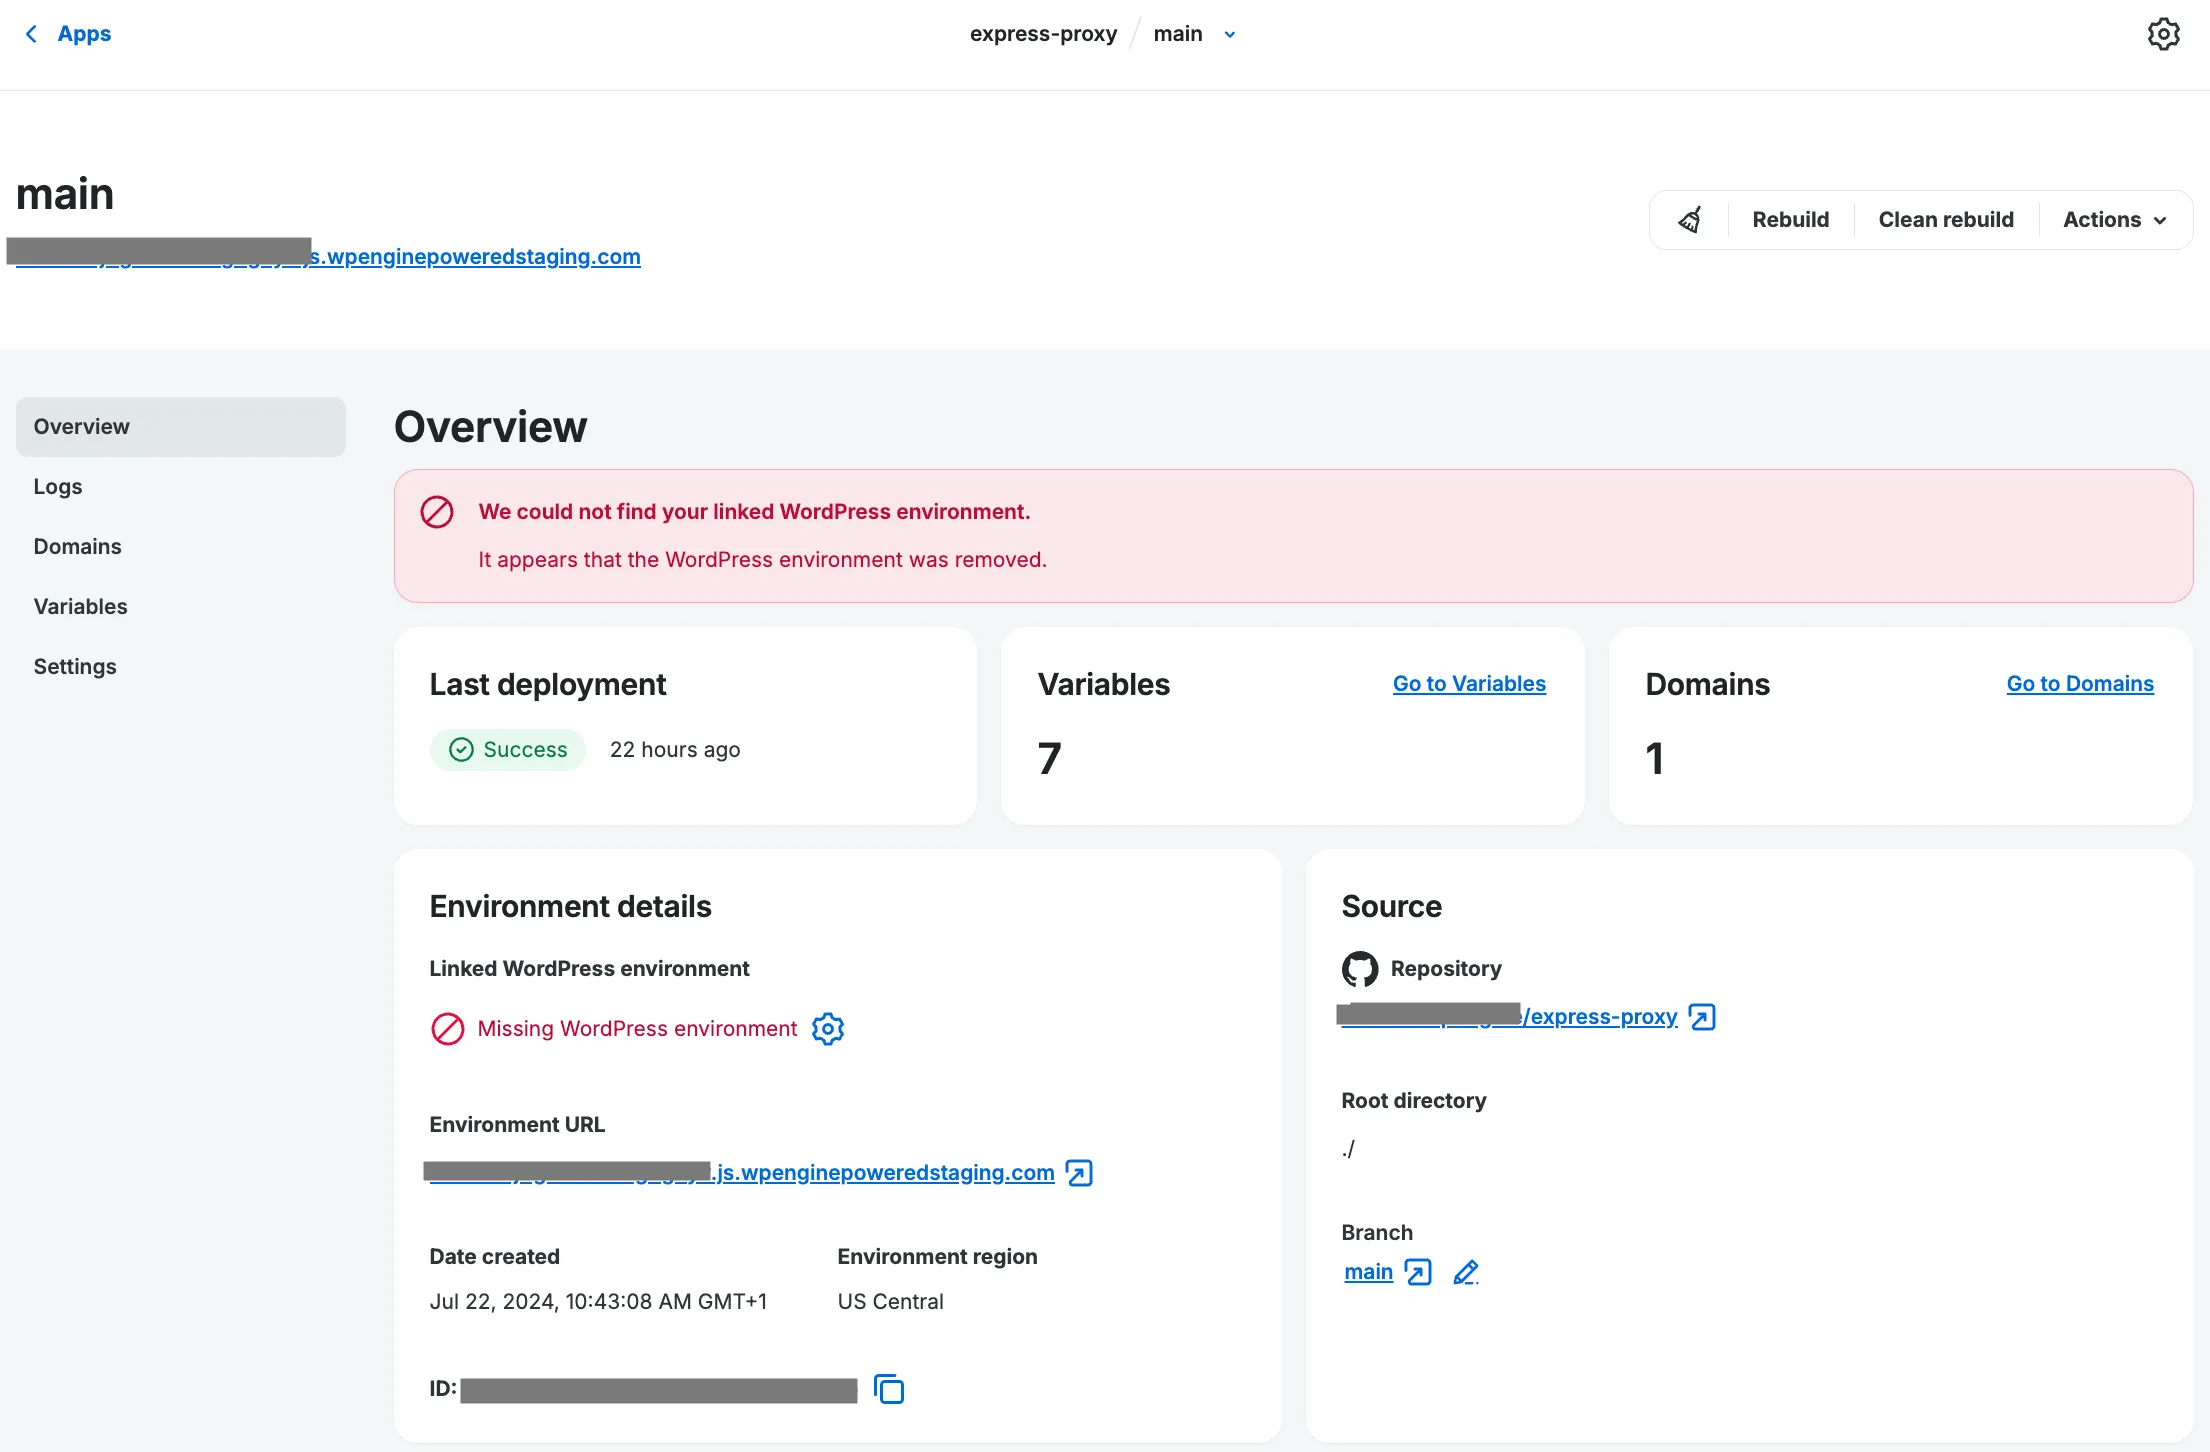Follow the Go to Domains link
Viewport: 2210px width, 1452px height.
pyautogui.click(x=2080, y=684)
